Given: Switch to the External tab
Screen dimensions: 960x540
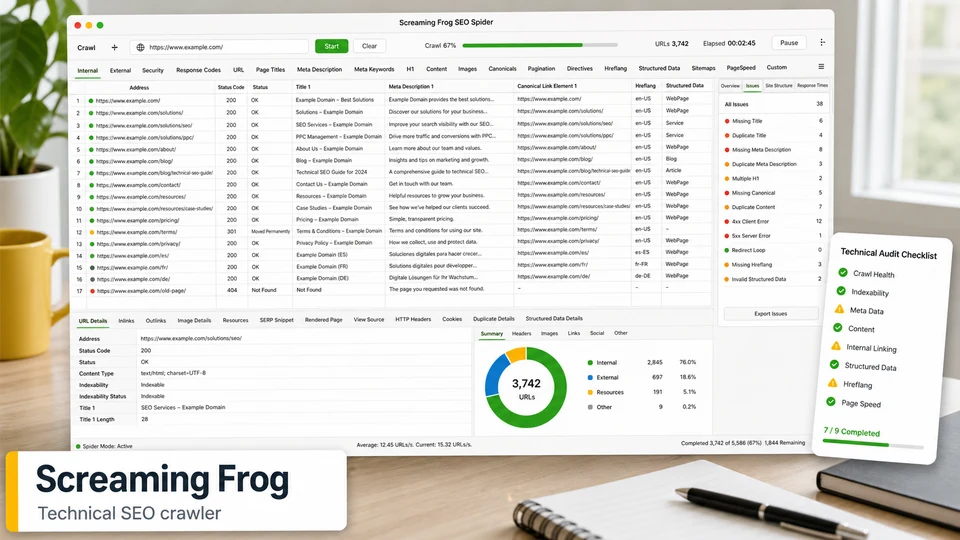Looking at the screenshot, I should pyautogui.click(x=121, y=70).
